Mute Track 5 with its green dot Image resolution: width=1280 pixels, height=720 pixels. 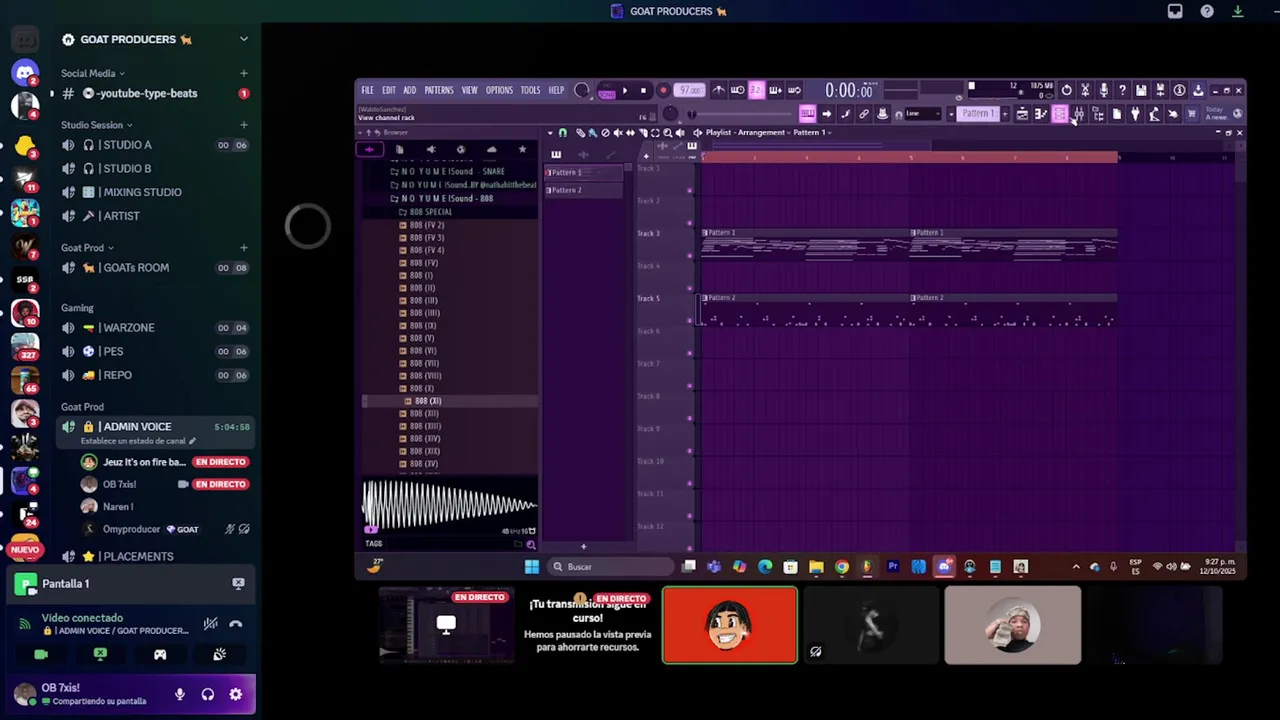point(690,320)
